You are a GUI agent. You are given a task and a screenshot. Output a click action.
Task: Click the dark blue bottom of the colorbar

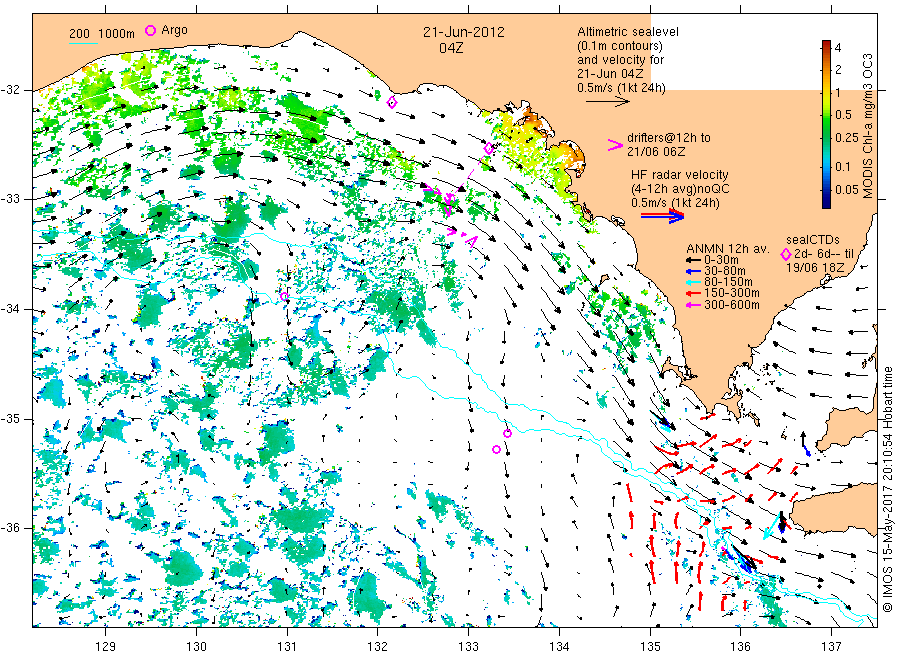click(x=826, y=202)
